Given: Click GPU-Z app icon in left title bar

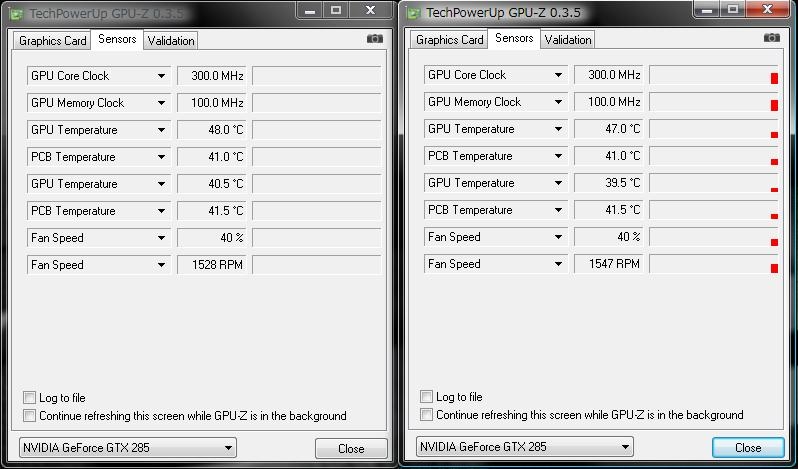Looking at the screenshot, I should 16,14.
